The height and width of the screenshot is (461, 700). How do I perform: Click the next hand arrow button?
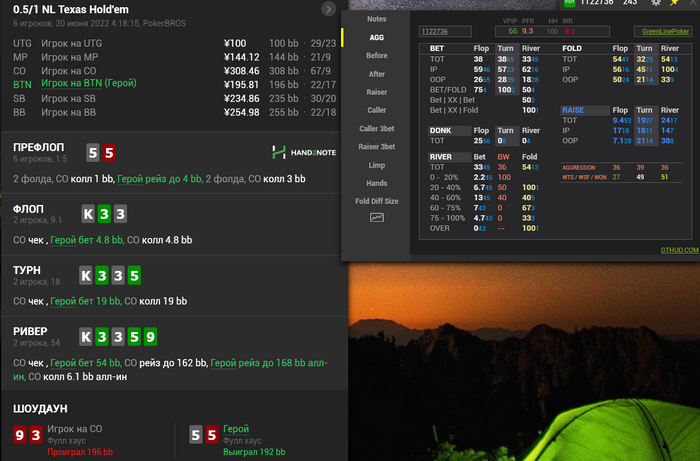tap(329, 9)
